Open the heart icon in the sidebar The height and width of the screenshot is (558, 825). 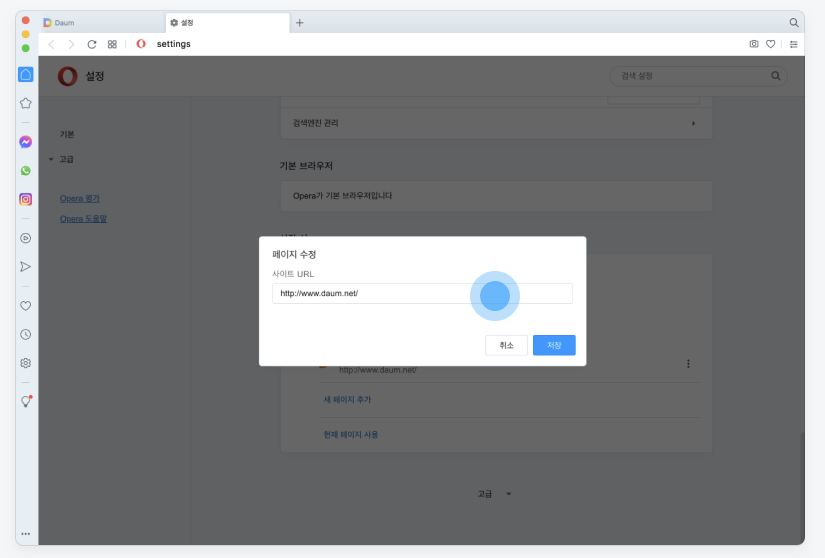[x=25, y=306]
